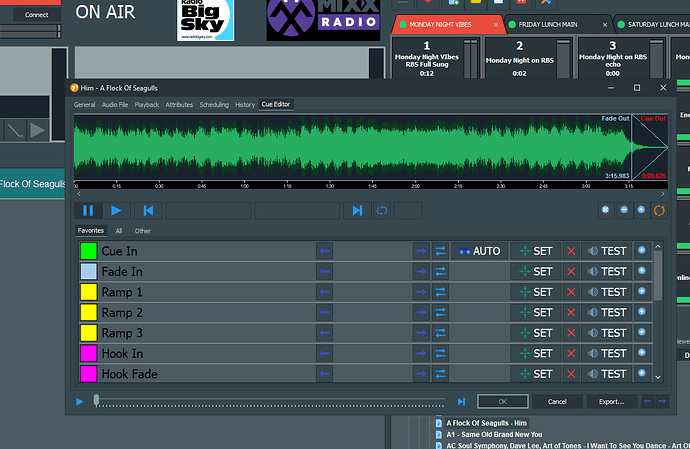Click the skip-to-end icon above the cue list
This screenshot has height=449, width=690.
356,210
